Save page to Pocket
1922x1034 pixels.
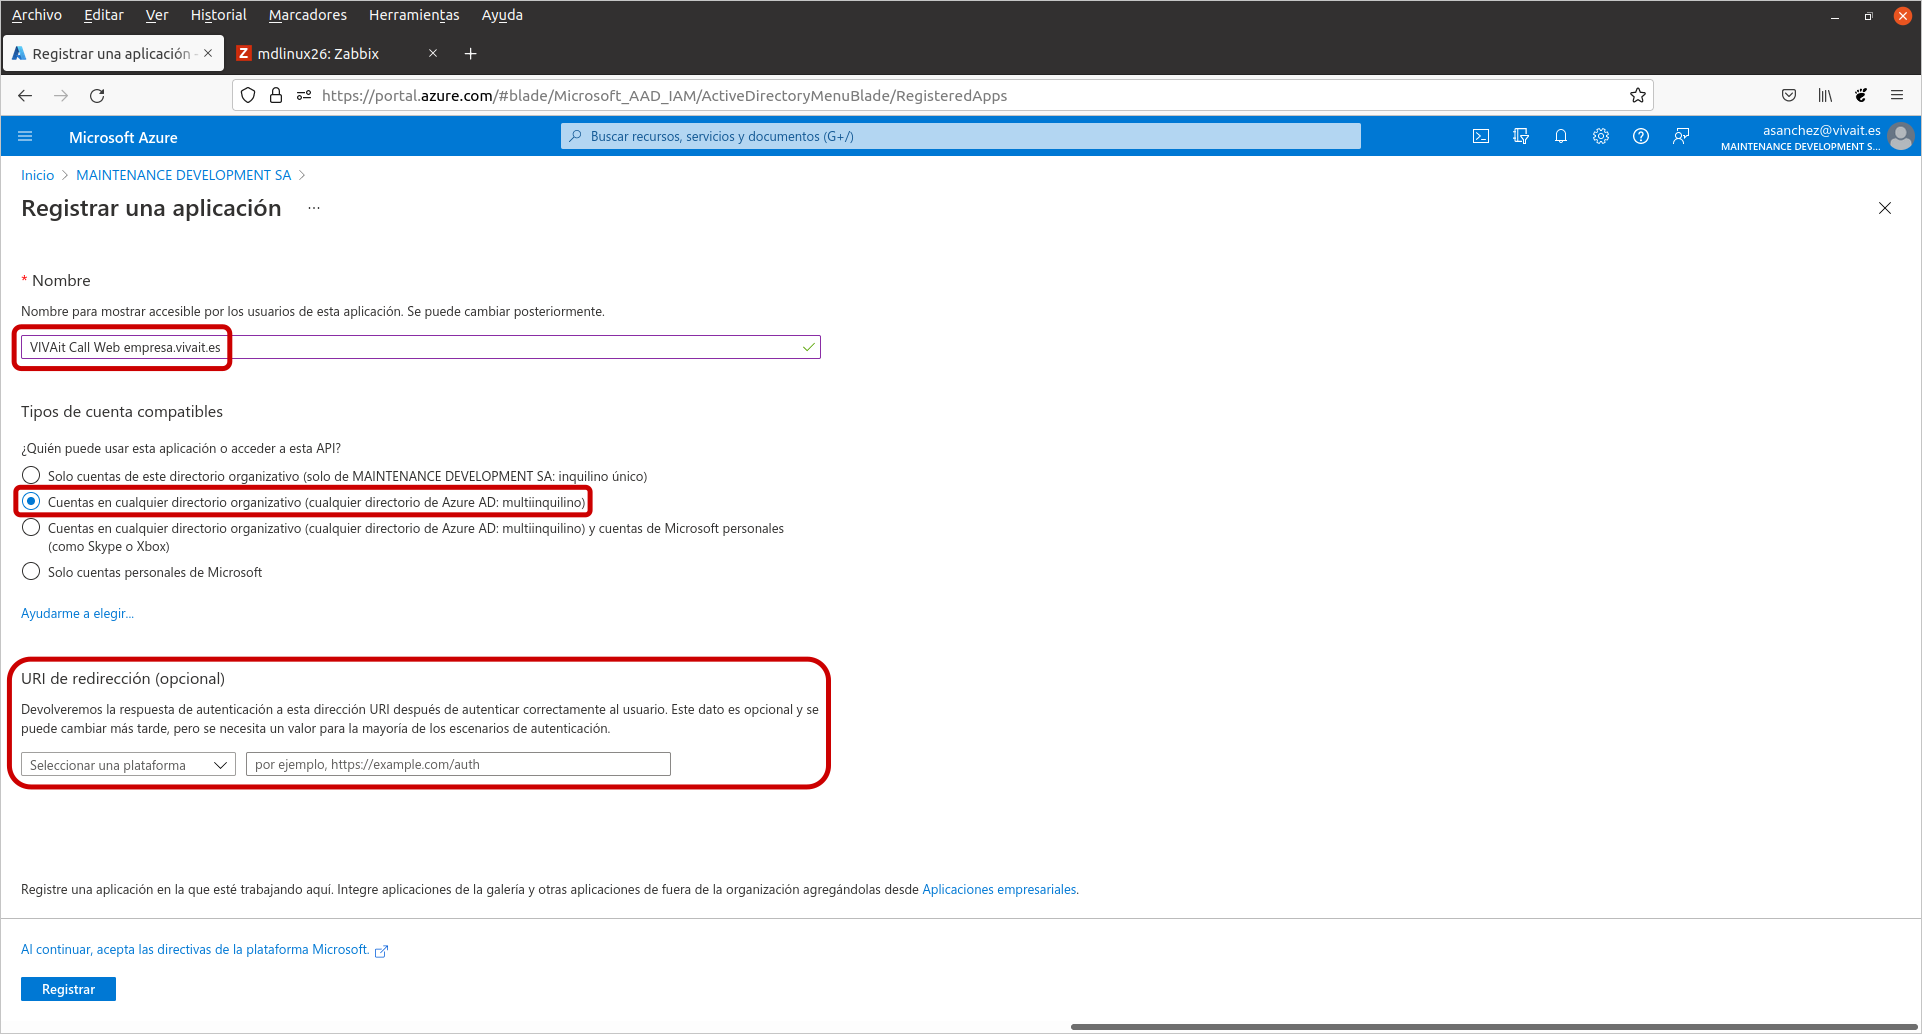1789,95
